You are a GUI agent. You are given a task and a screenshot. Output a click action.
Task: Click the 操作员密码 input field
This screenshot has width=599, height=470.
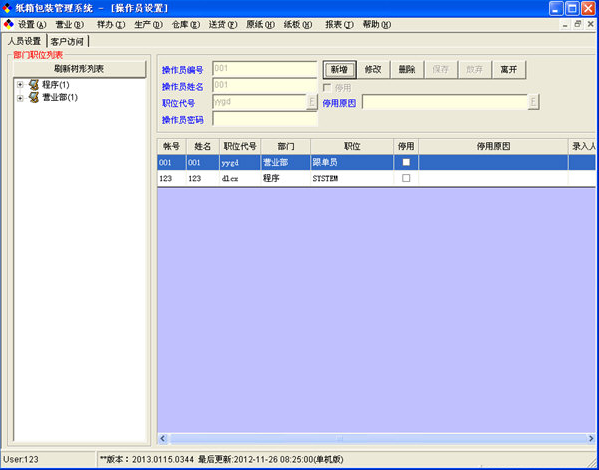[265, 119]
